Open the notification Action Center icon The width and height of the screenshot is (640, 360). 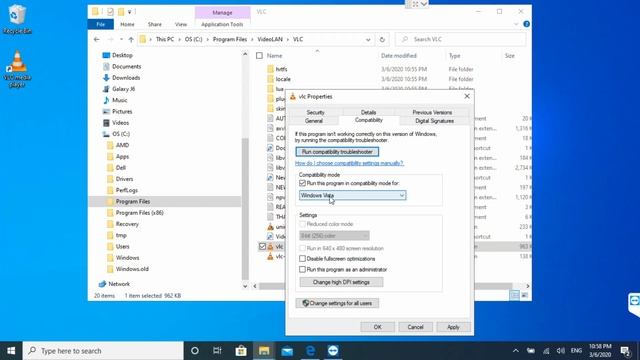pyautogui.click(x=625, y=351)
